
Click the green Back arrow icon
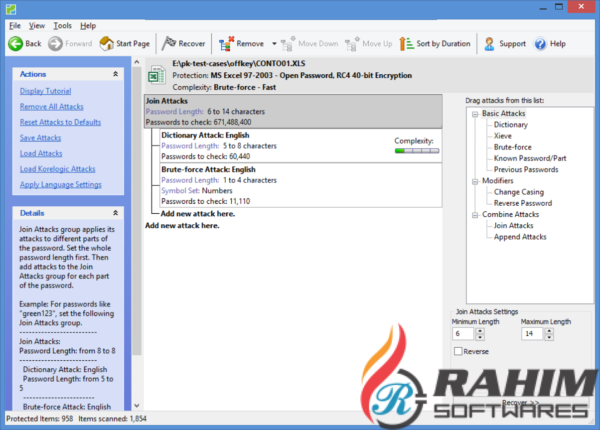[x=16, y=44]
